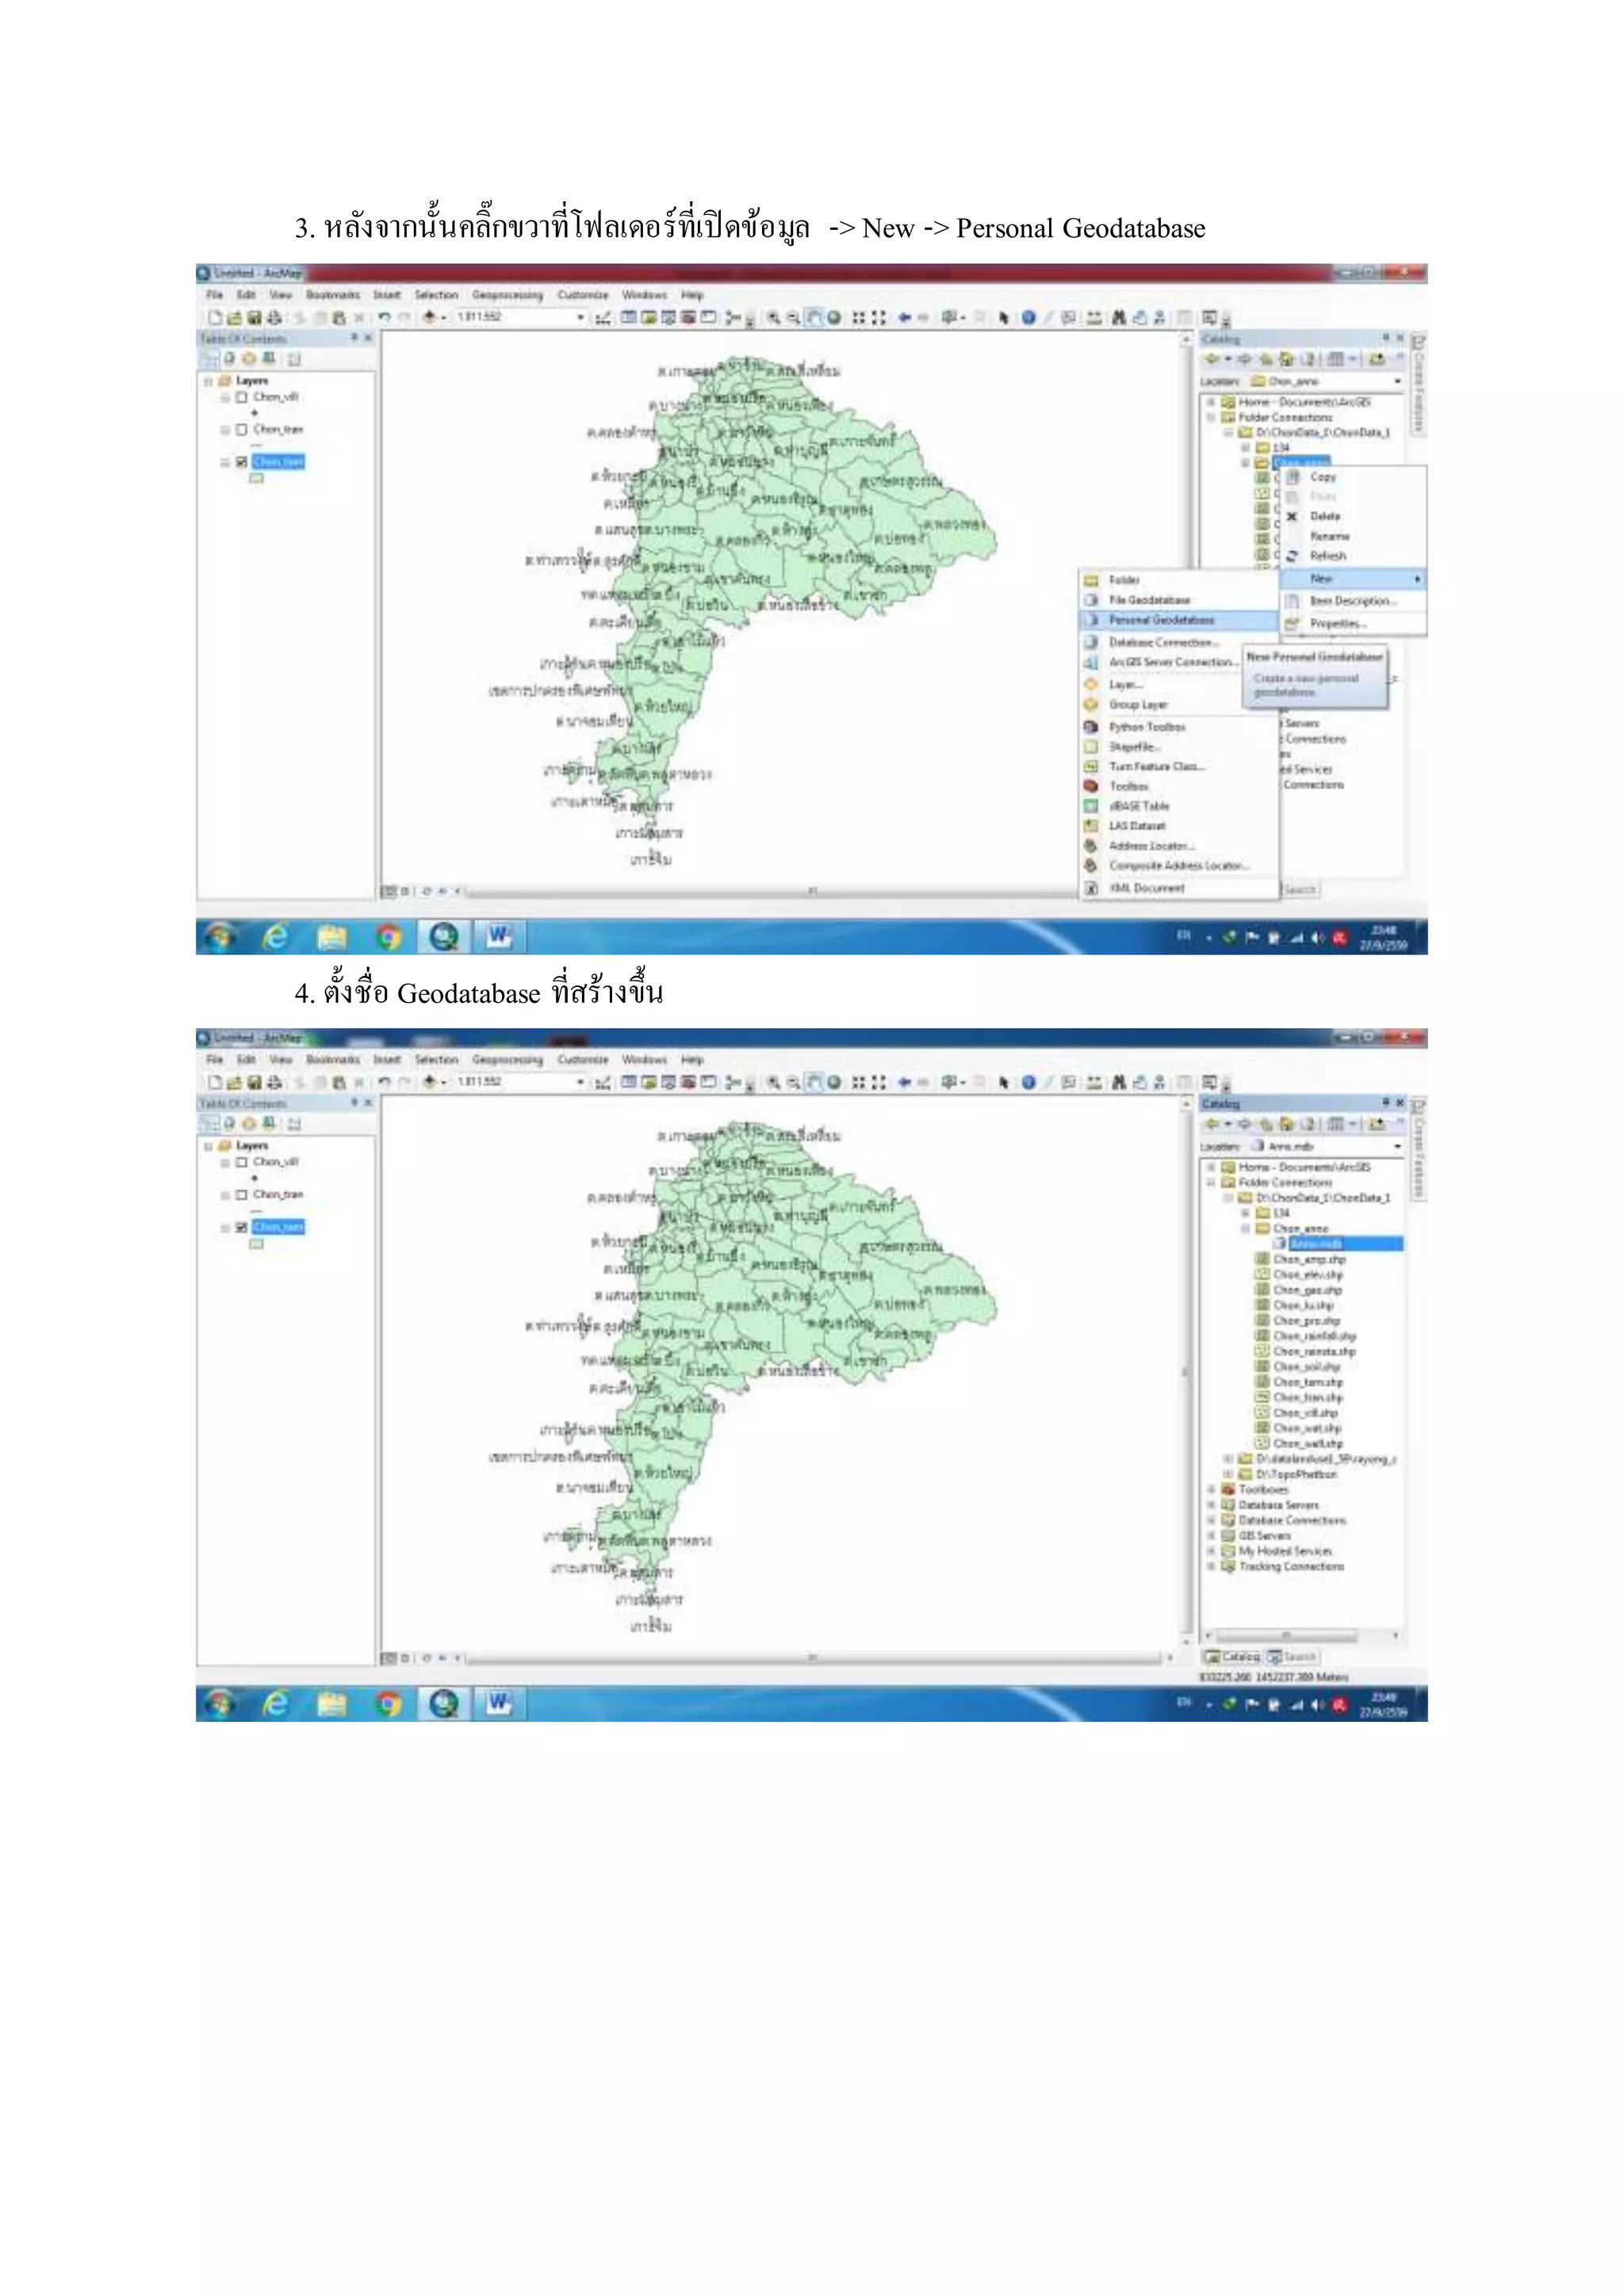
Task: Click Find binoculars icon in step 3 screenshot
Action: [1119, 318]
